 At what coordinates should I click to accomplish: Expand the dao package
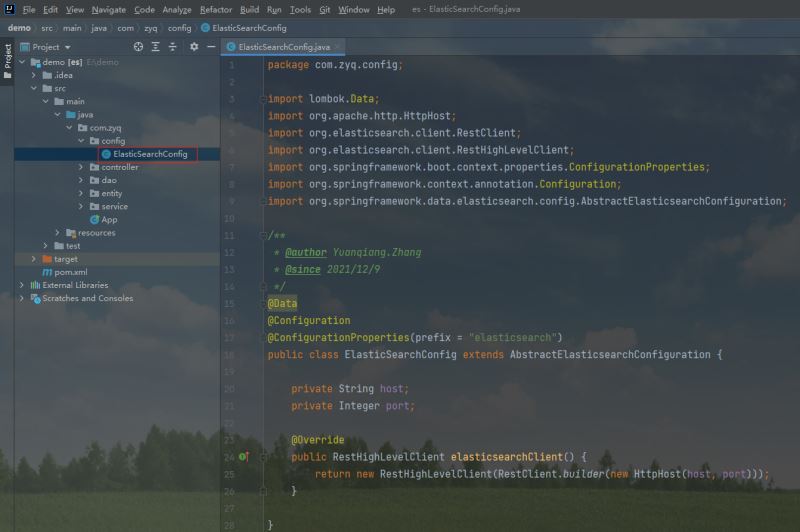click(81, 180)
